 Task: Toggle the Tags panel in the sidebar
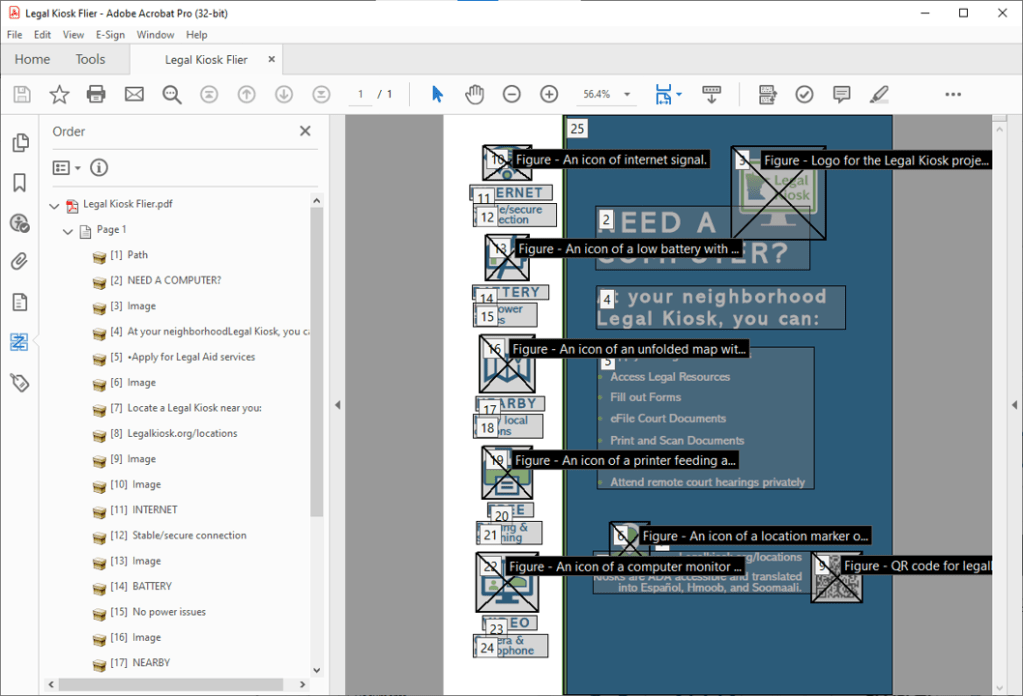[20, 381]
